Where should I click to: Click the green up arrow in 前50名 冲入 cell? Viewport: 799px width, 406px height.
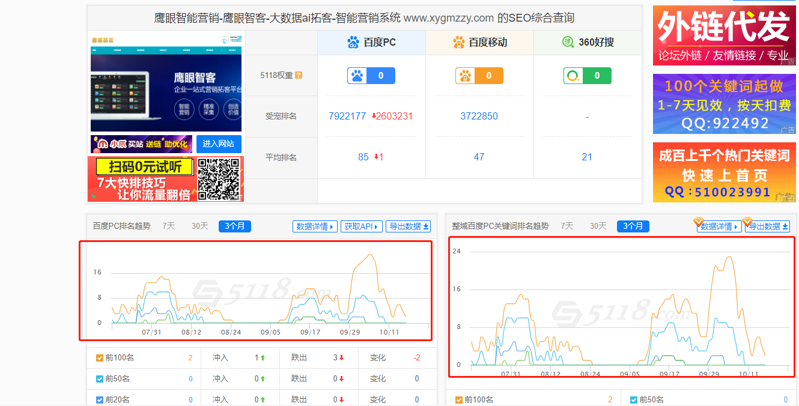(263, 379)
